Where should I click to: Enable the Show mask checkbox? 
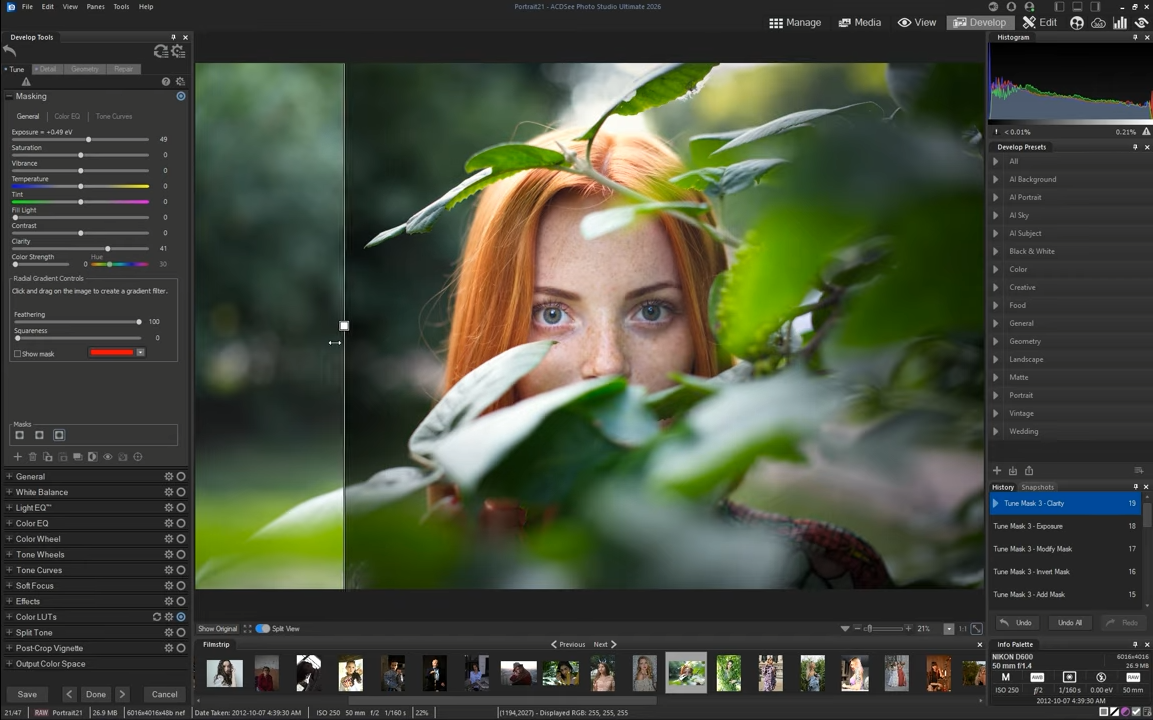18,354
